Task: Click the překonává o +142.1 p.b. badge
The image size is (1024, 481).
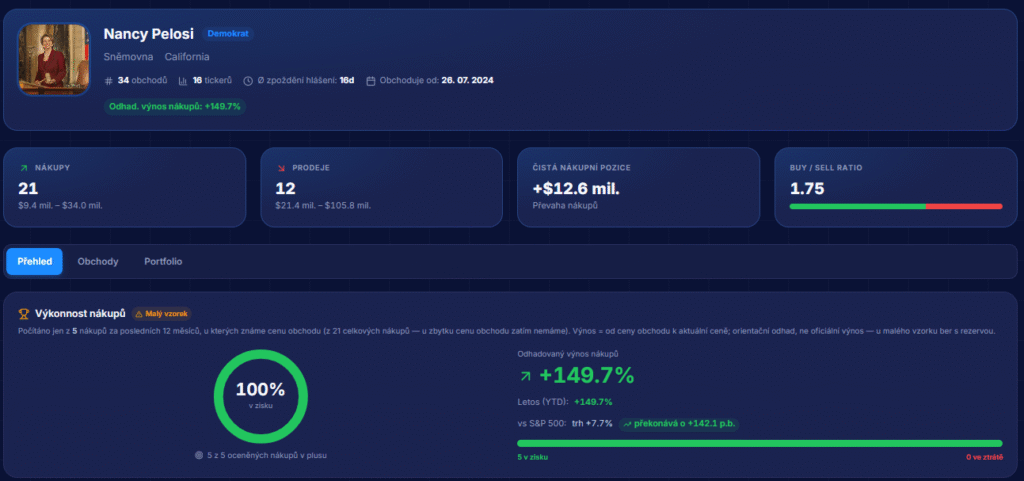Action: (679, 424)
